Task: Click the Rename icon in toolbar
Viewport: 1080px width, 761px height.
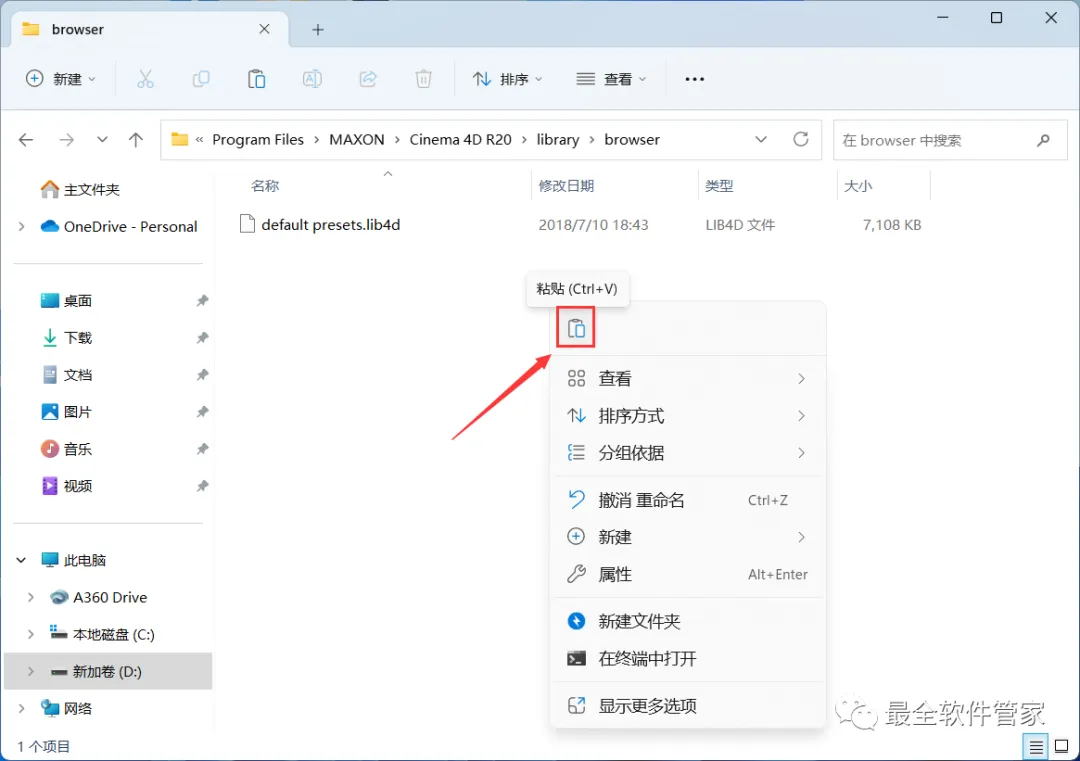Action: pyautogui.click(x=312, y=79)
